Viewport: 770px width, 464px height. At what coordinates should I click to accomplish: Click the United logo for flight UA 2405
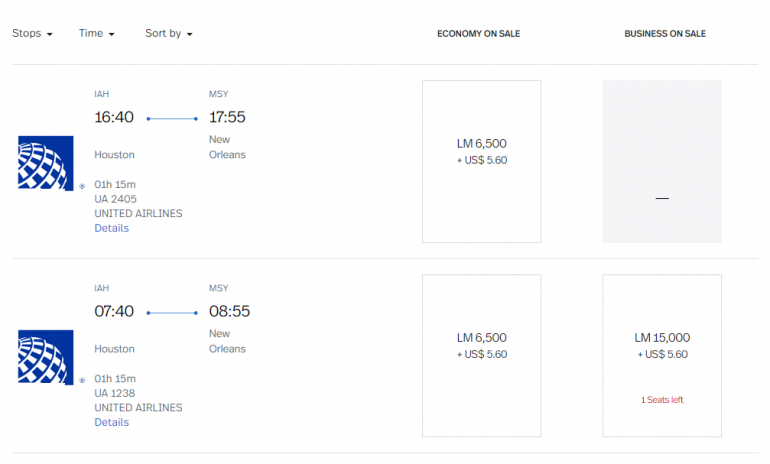pyautogui.click(x=45, y=162)
